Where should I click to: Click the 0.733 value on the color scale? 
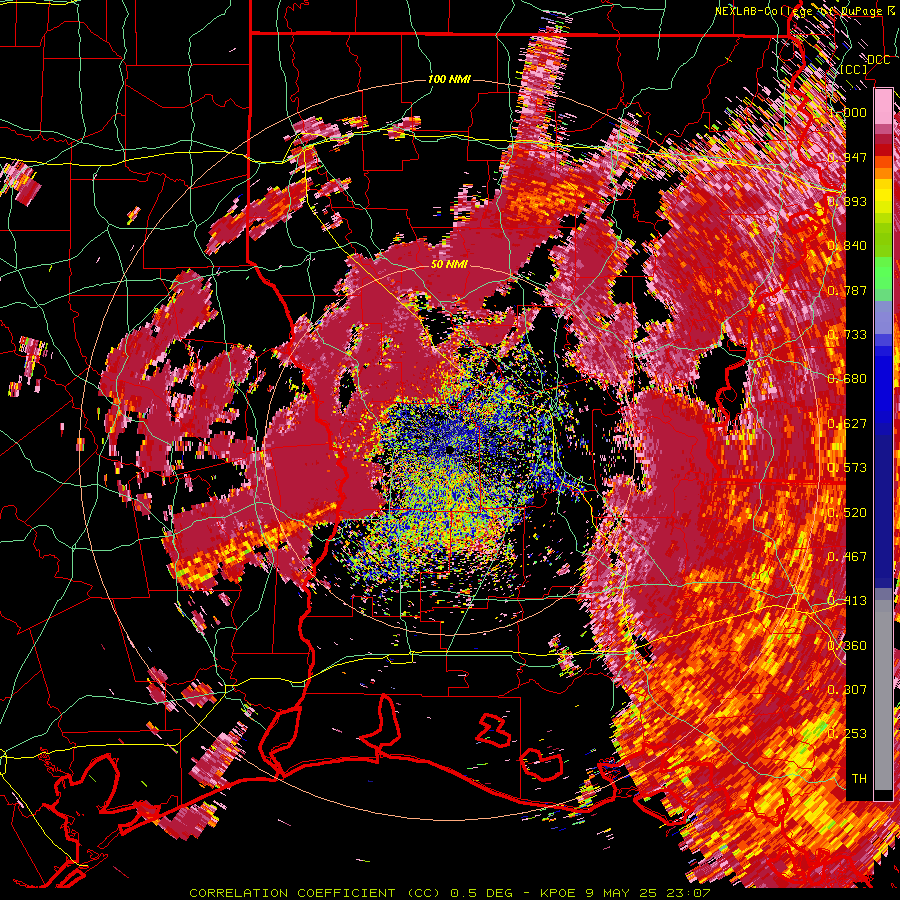coord(847,335)
